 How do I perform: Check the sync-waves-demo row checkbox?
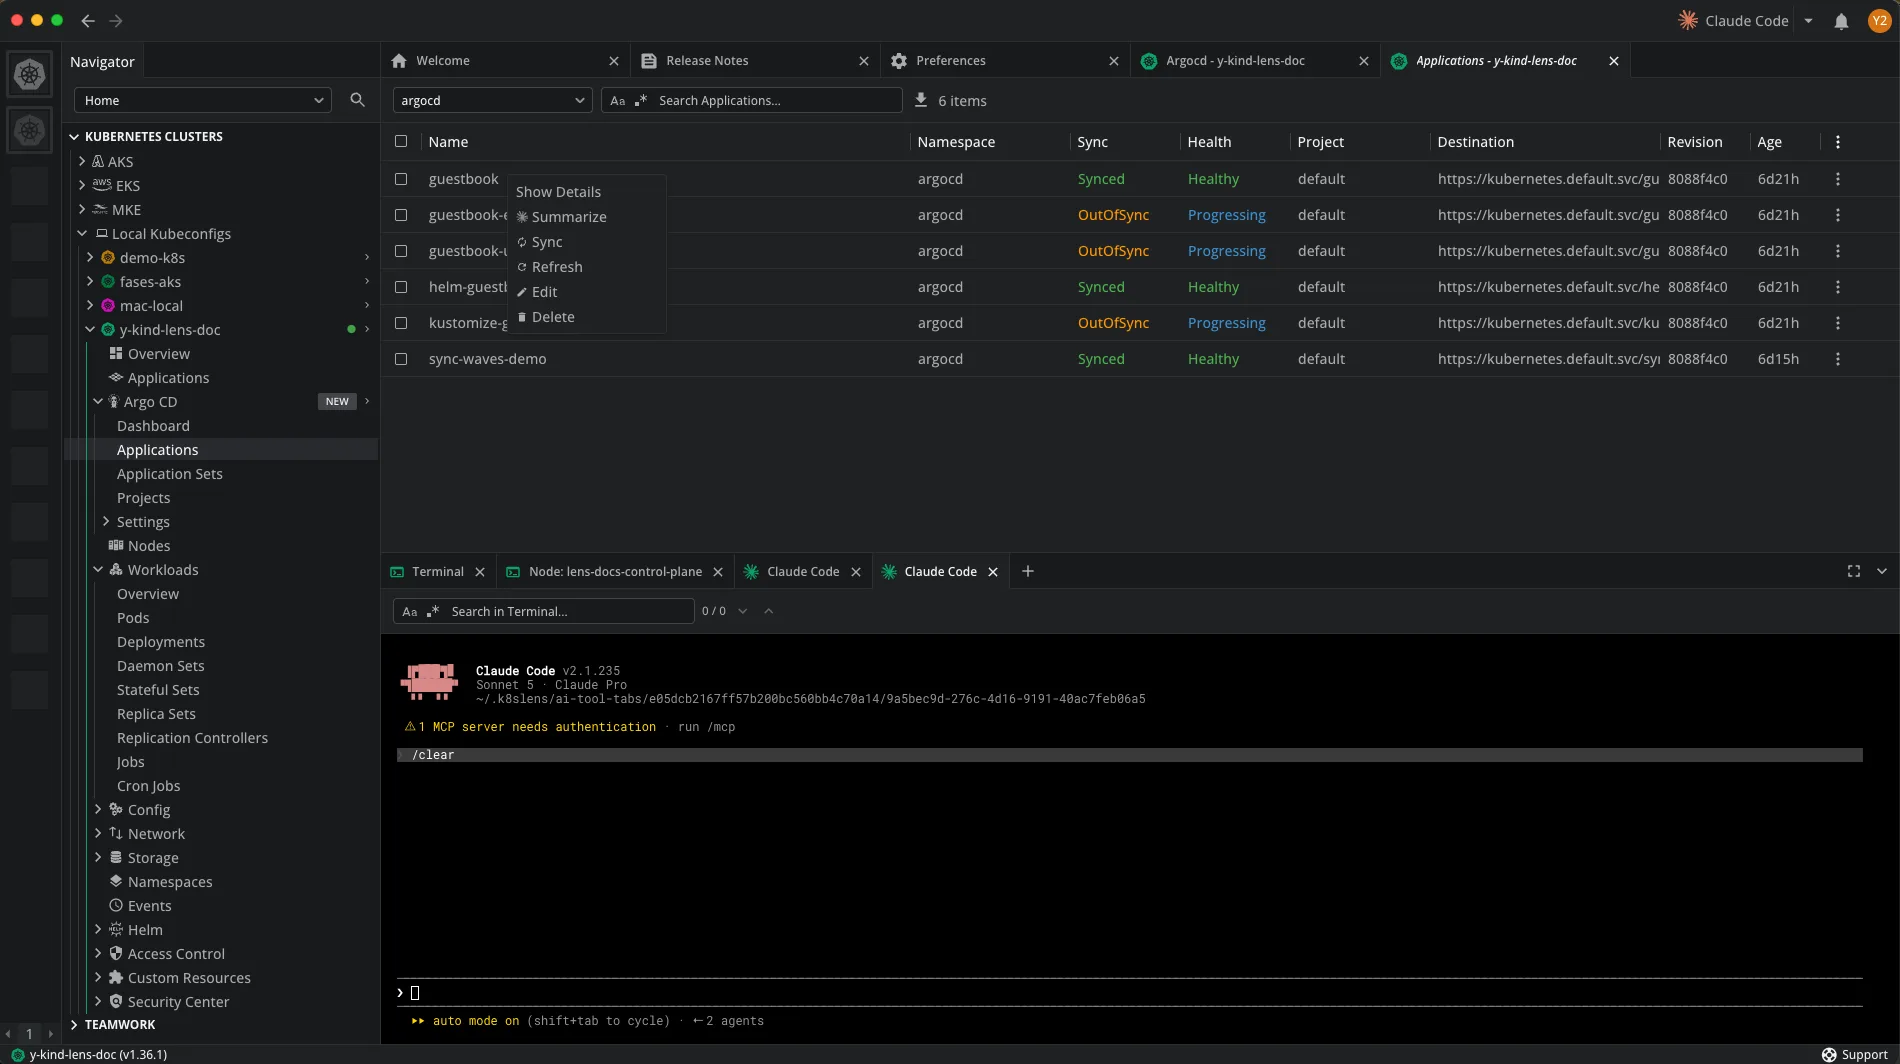pos(401,359)
